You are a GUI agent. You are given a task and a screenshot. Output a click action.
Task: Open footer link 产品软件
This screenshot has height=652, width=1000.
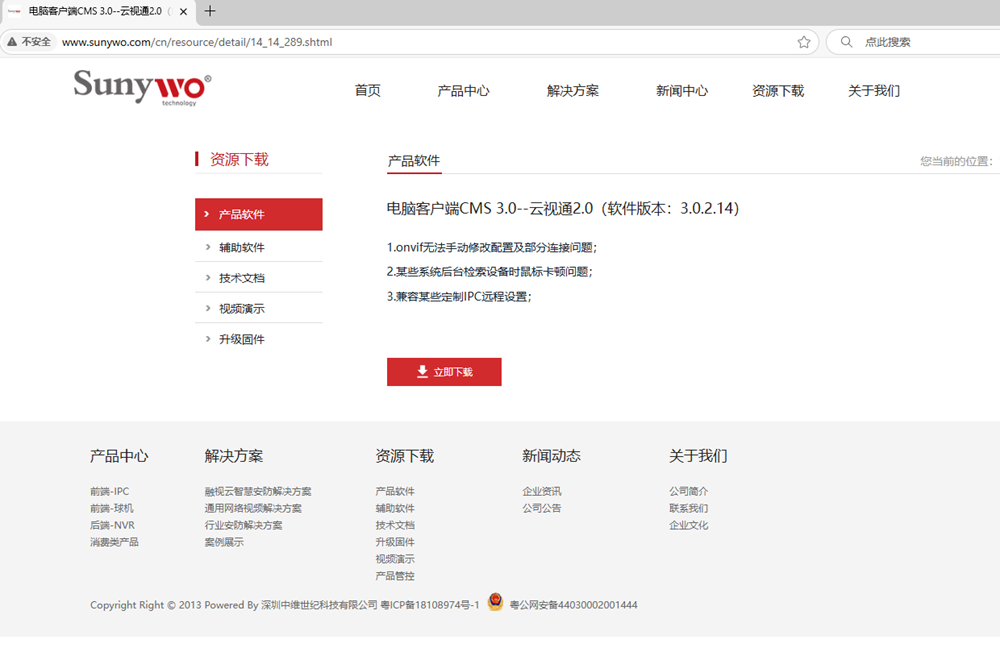click(x=395, y=491)
